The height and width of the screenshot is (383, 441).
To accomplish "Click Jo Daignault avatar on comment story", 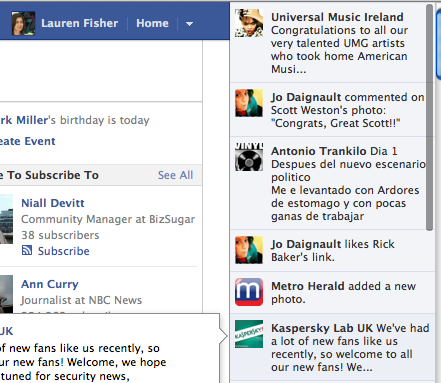I will point(249,103).
